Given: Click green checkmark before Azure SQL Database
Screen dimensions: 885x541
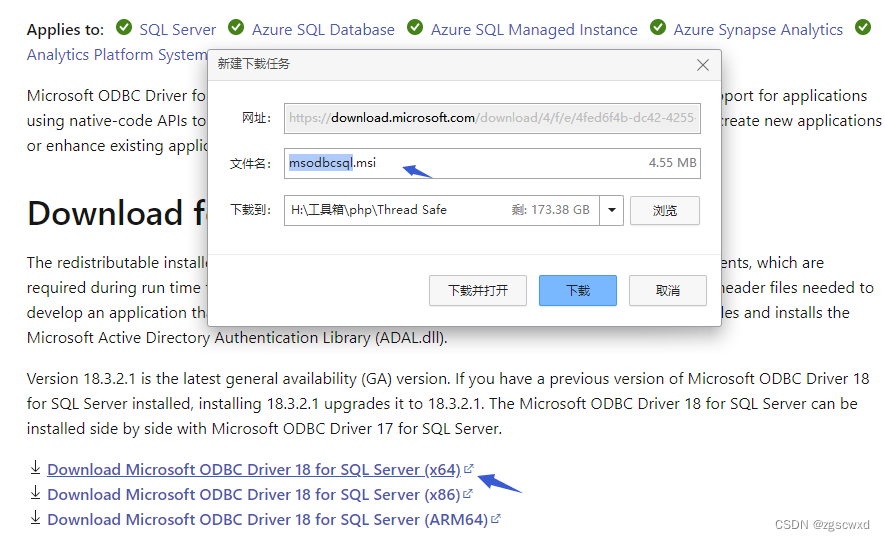Looking at the screenshot, I should coord(236,27).
